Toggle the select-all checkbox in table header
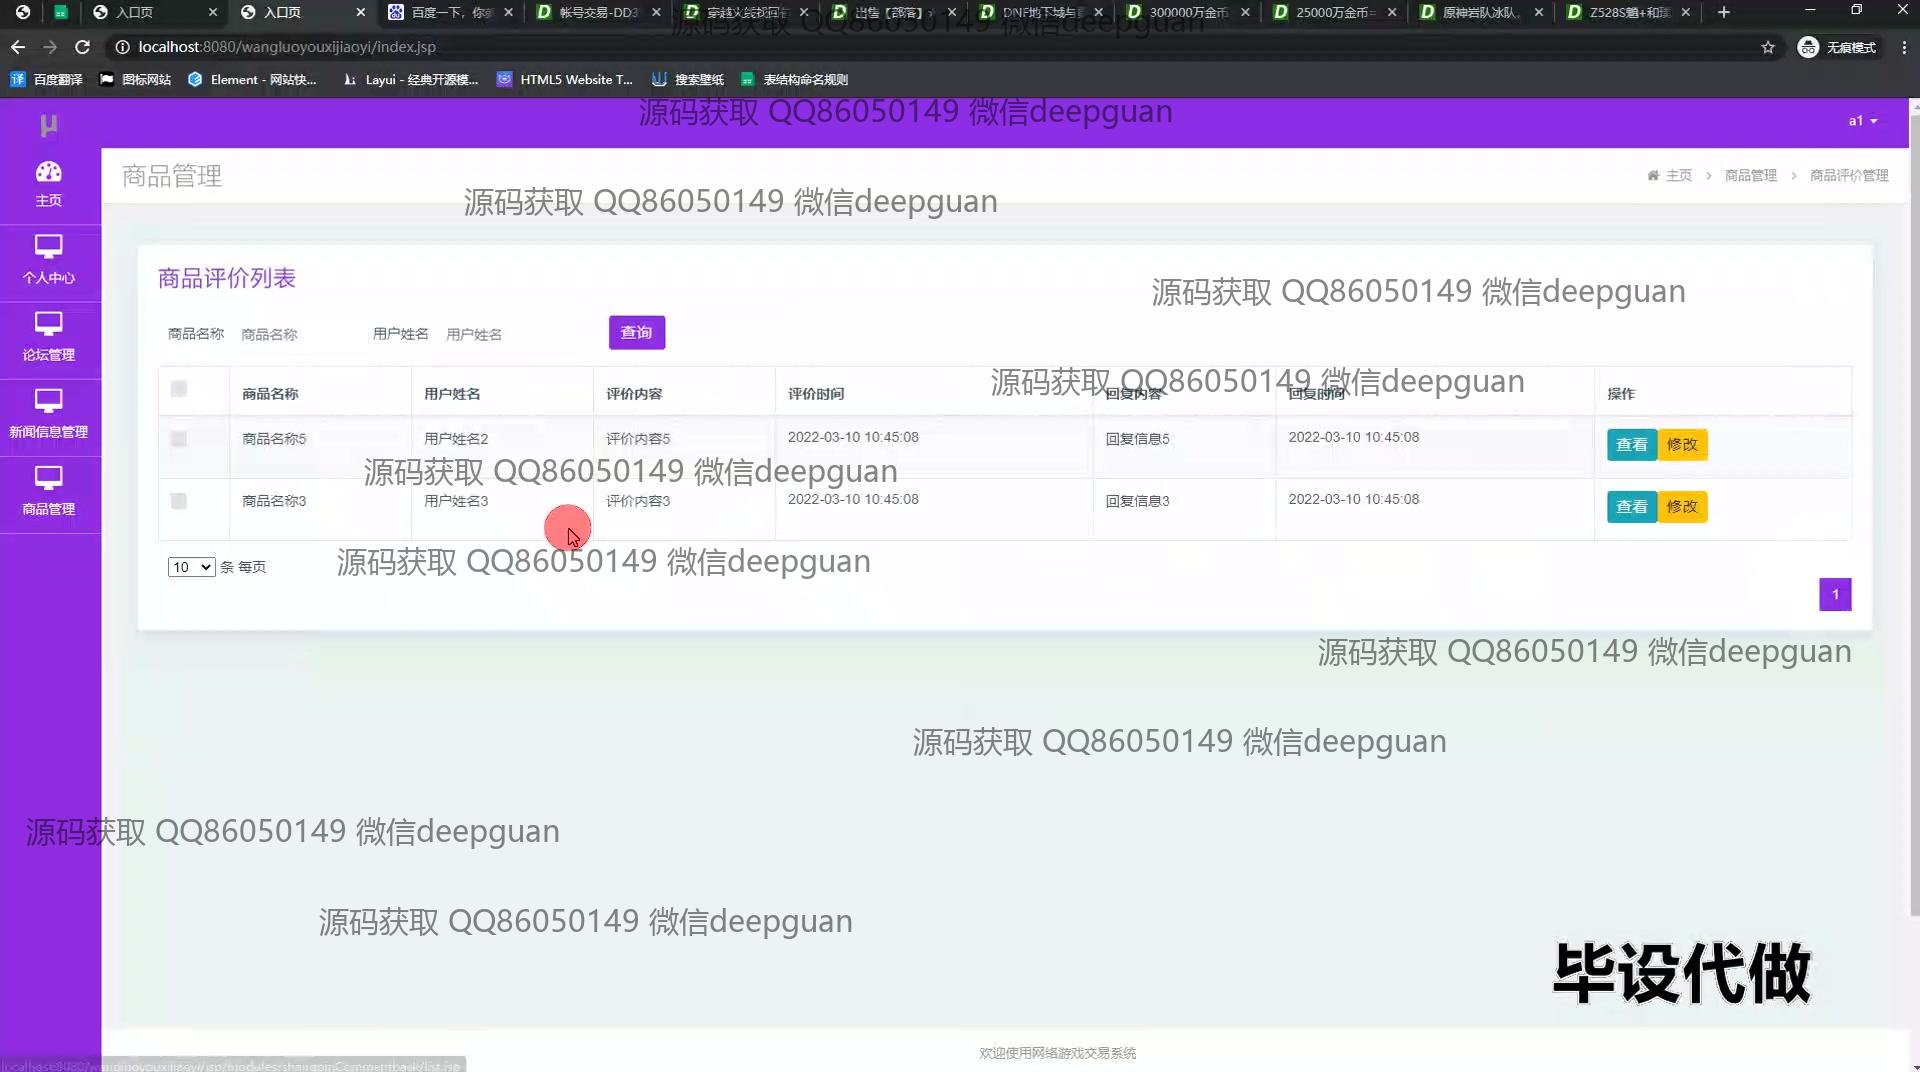This screenshot has height=1072, width=1920. (x=179, y=389)
